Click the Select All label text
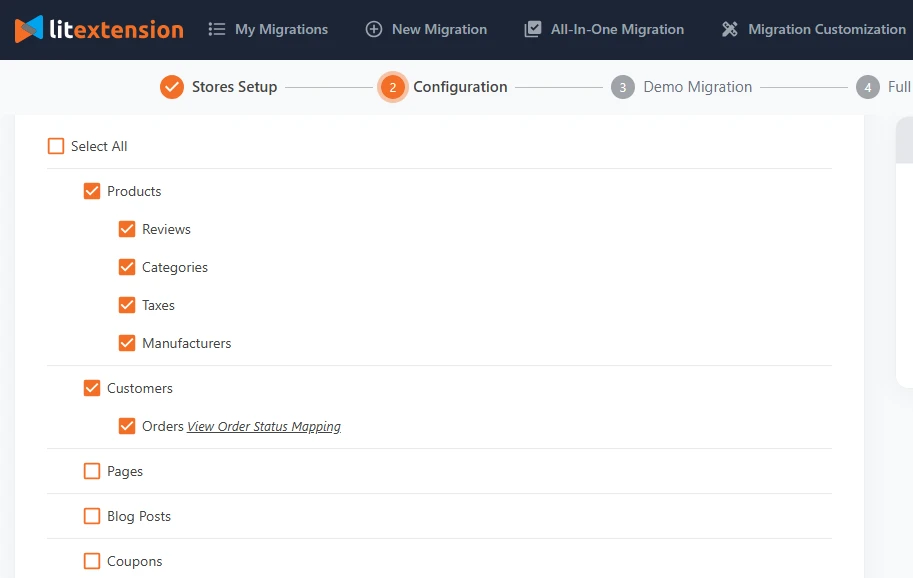The image size is (913, 578). click(x=99, y=146)
